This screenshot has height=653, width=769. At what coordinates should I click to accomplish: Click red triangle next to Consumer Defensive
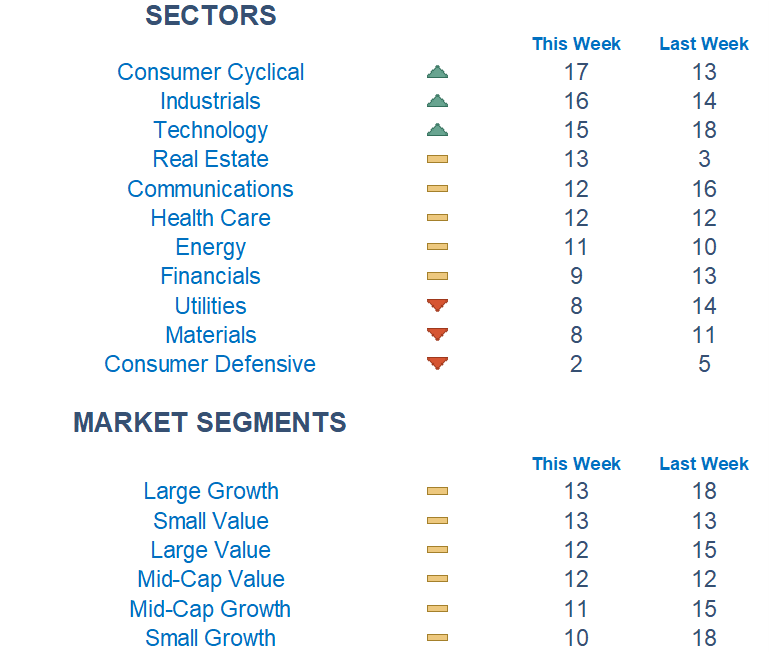[437, 364]
